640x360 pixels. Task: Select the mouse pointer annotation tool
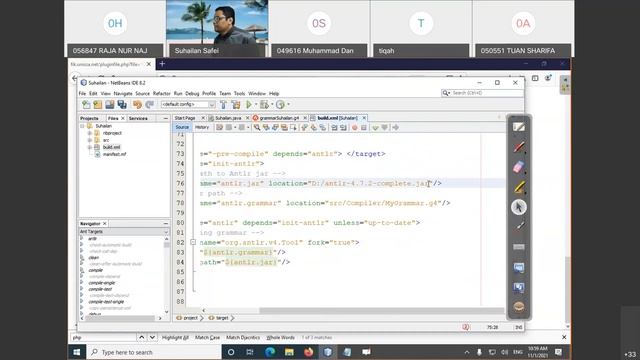519,207
